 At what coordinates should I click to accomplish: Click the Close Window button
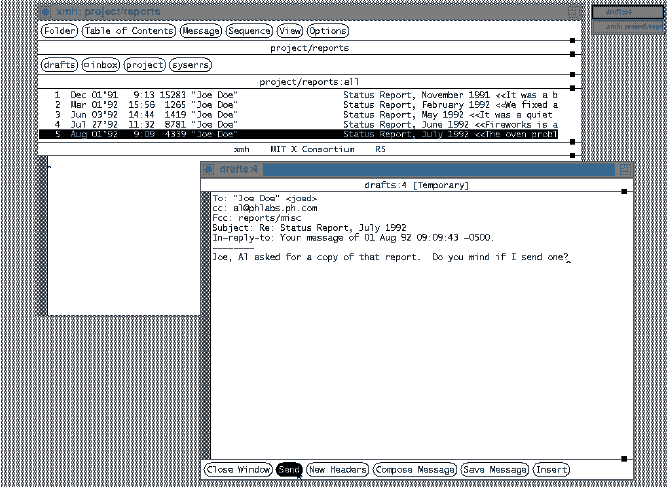(238, 470)
